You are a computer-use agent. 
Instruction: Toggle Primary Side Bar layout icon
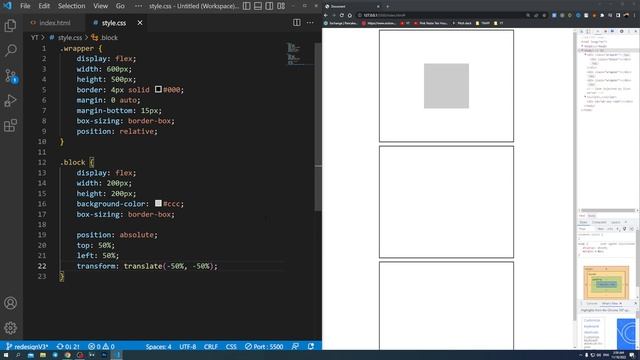point(247,6)
